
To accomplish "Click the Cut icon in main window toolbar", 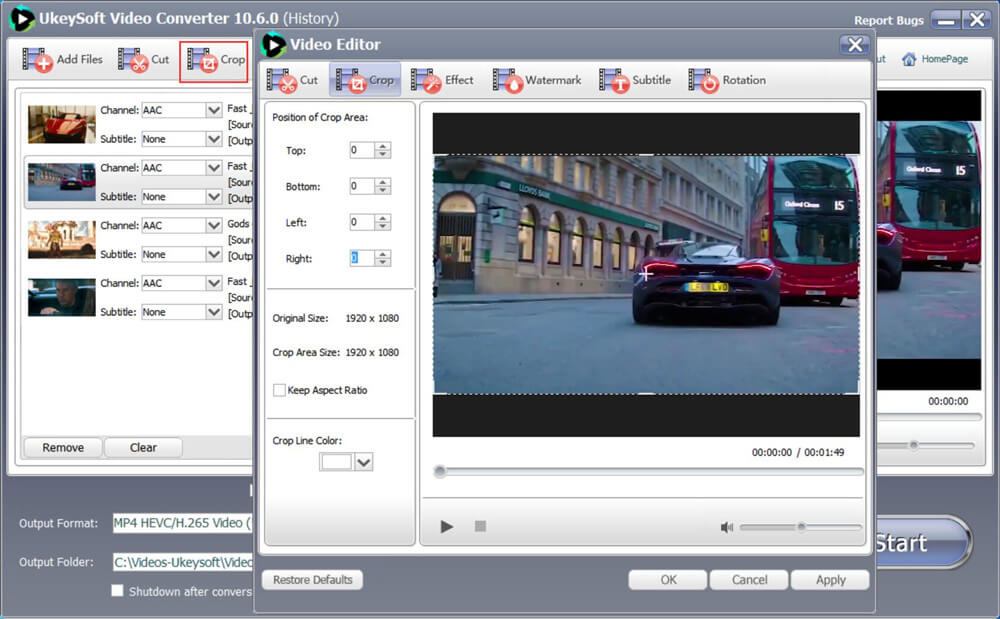I will click(133, 60).
